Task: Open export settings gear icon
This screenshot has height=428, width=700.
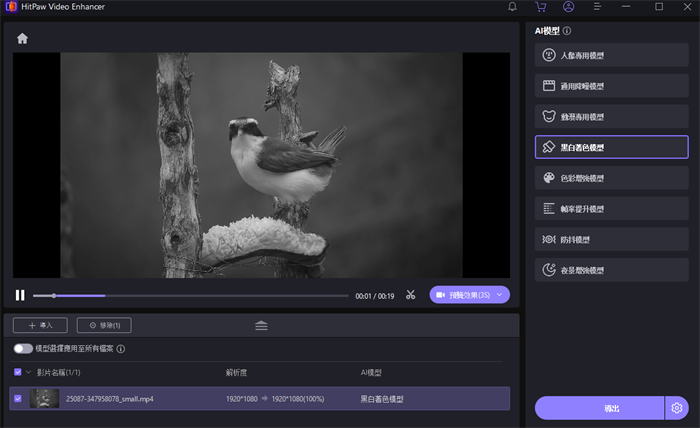Action: click(677, 408)
